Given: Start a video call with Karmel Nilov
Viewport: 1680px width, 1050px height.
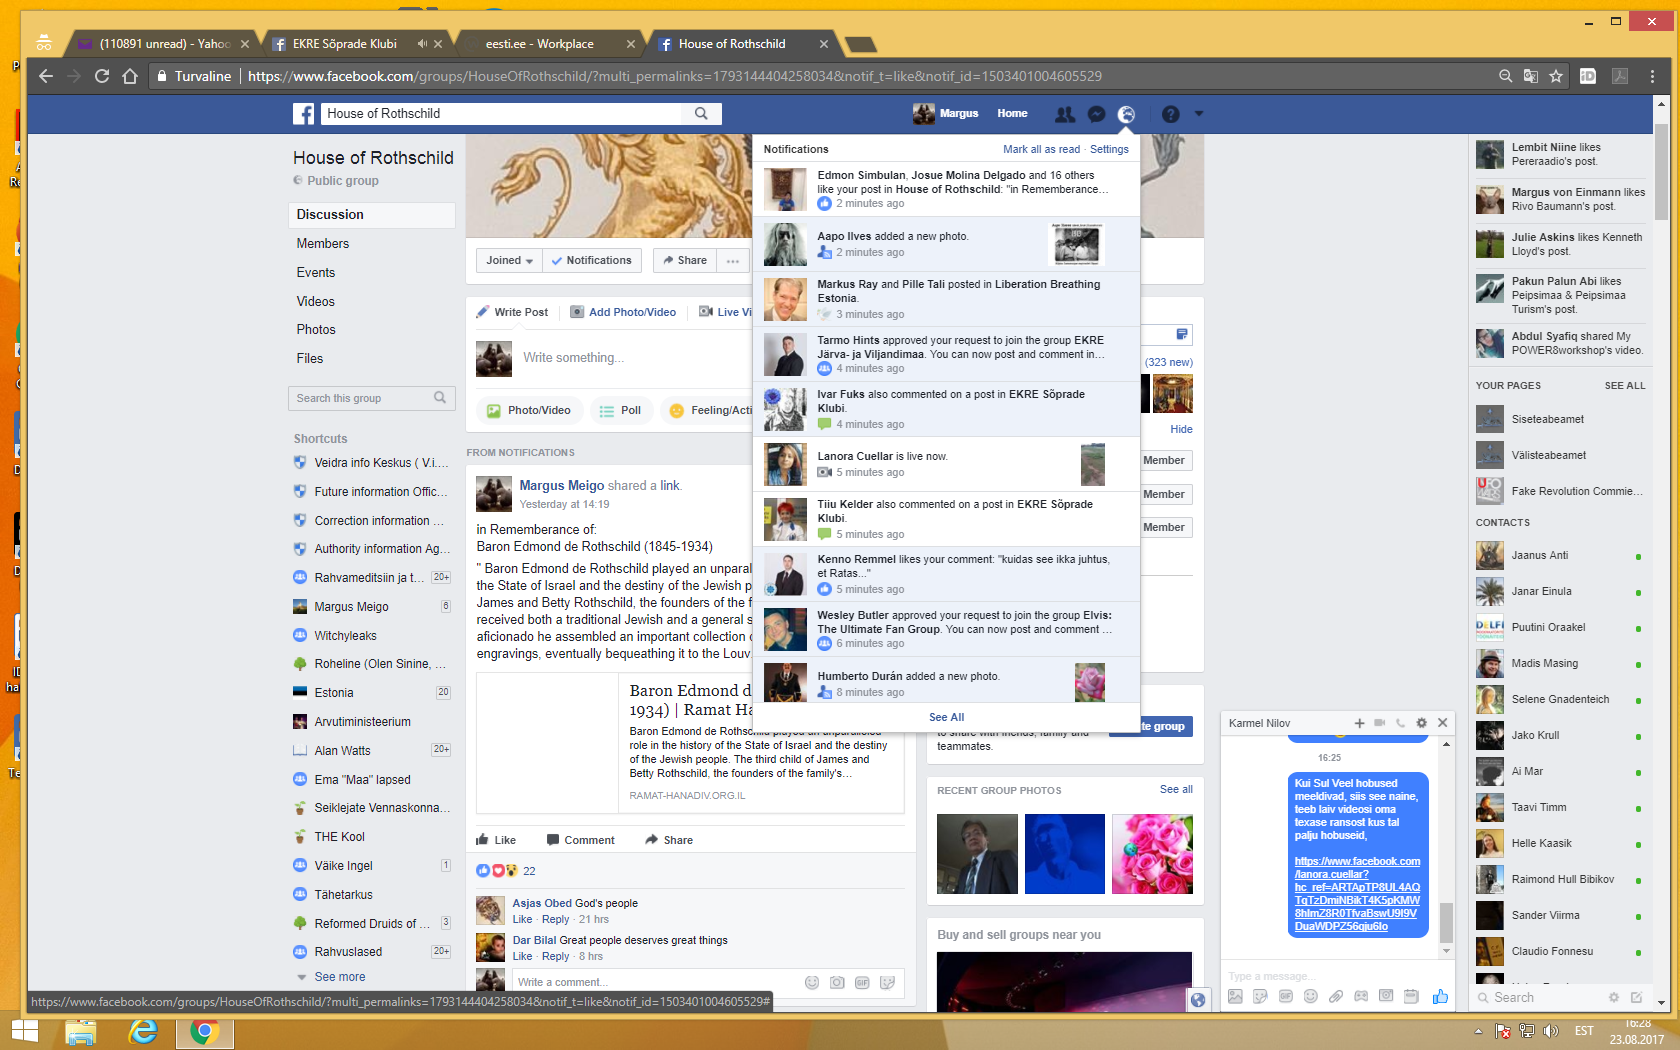Looking at the screenshot, I should [1379, 723].
